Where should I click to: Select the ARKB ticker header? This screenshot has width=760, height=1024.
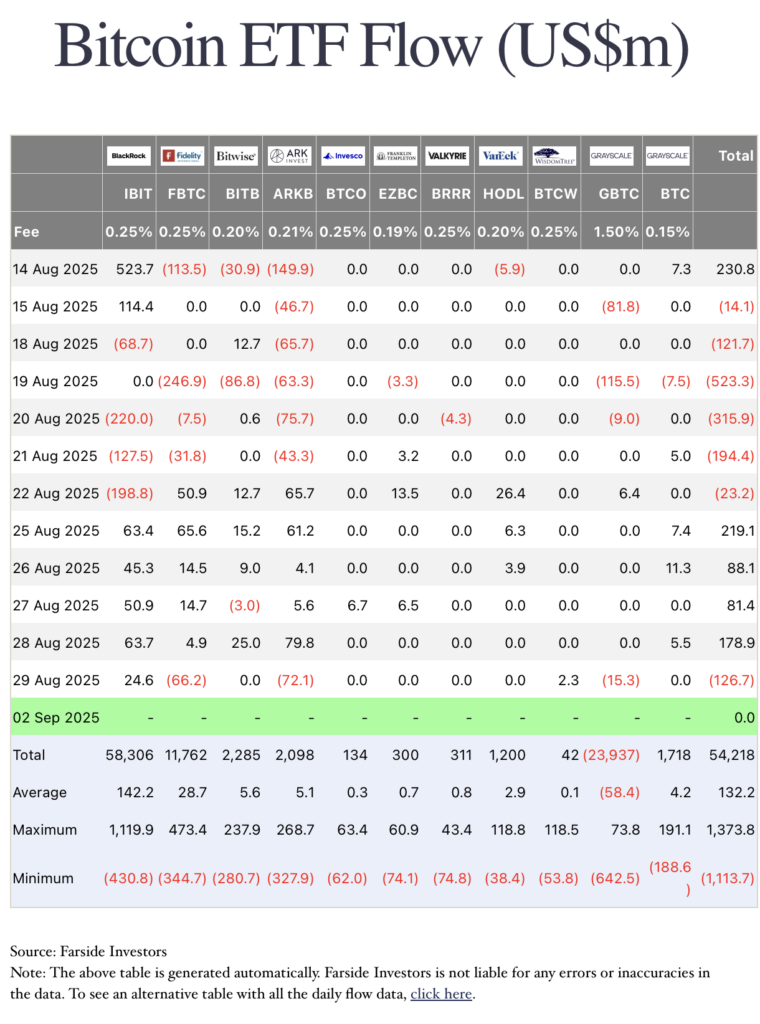293,194
